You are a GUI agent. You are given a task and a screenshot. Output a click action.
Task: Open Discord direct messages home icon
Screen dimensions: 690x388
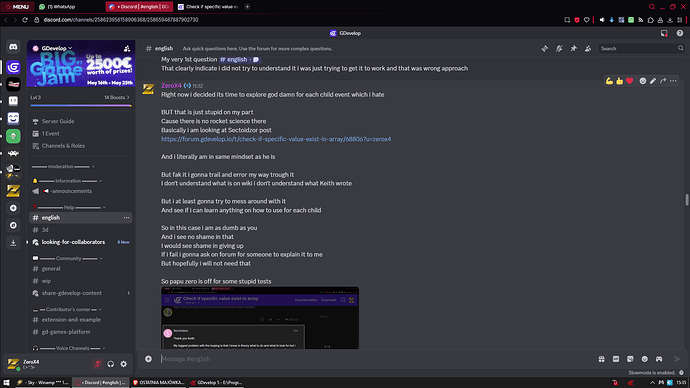[13, 47]
